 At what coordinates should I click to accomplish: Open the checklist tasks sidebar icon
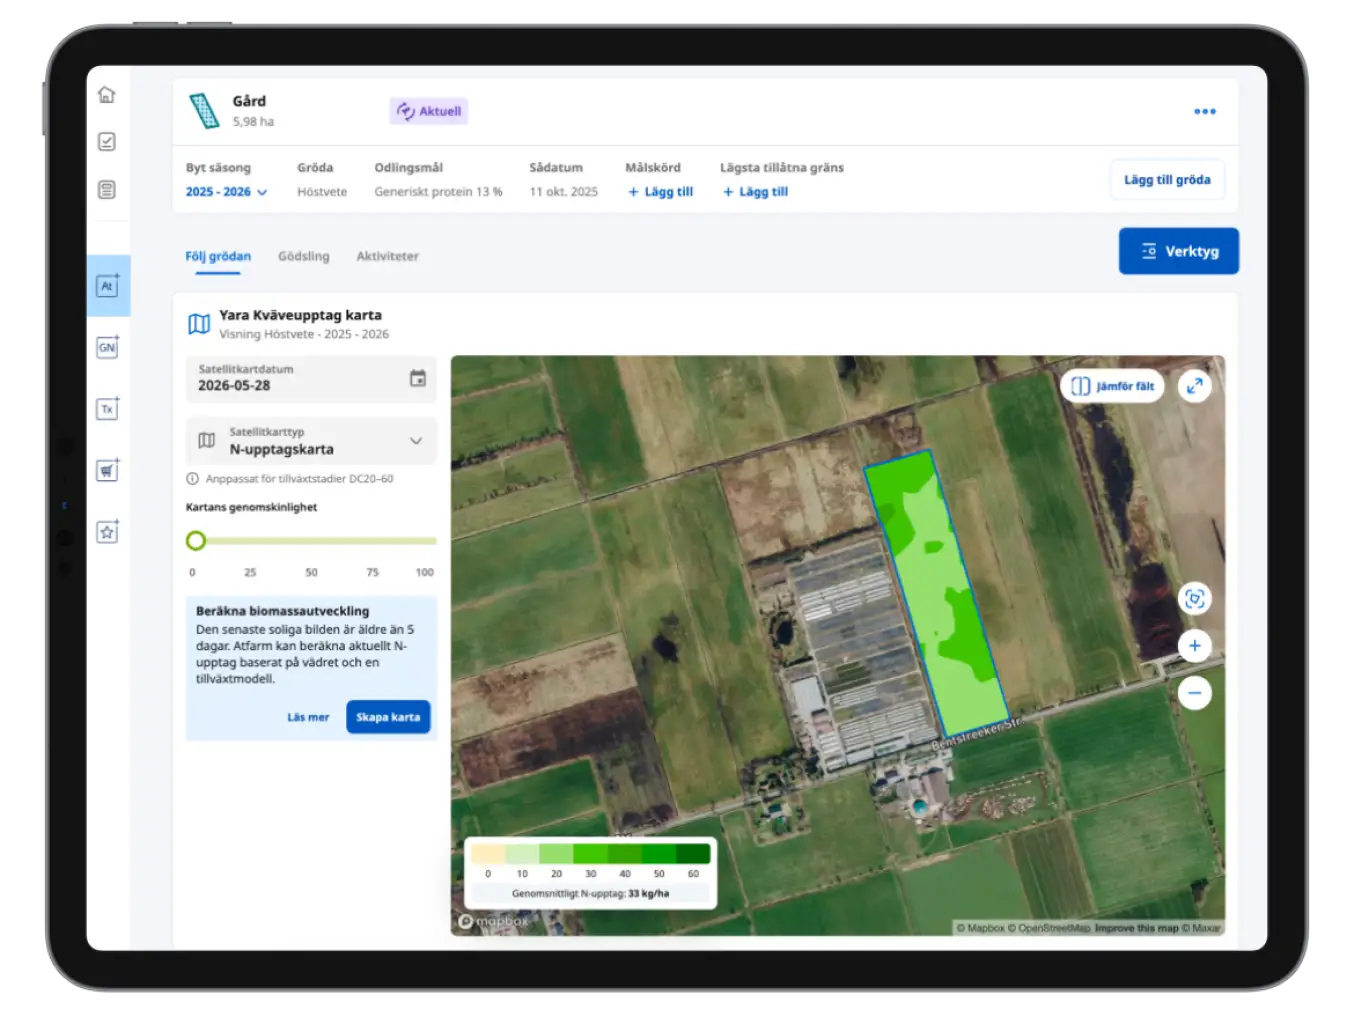pyautogui.click(x=107, y=142)
